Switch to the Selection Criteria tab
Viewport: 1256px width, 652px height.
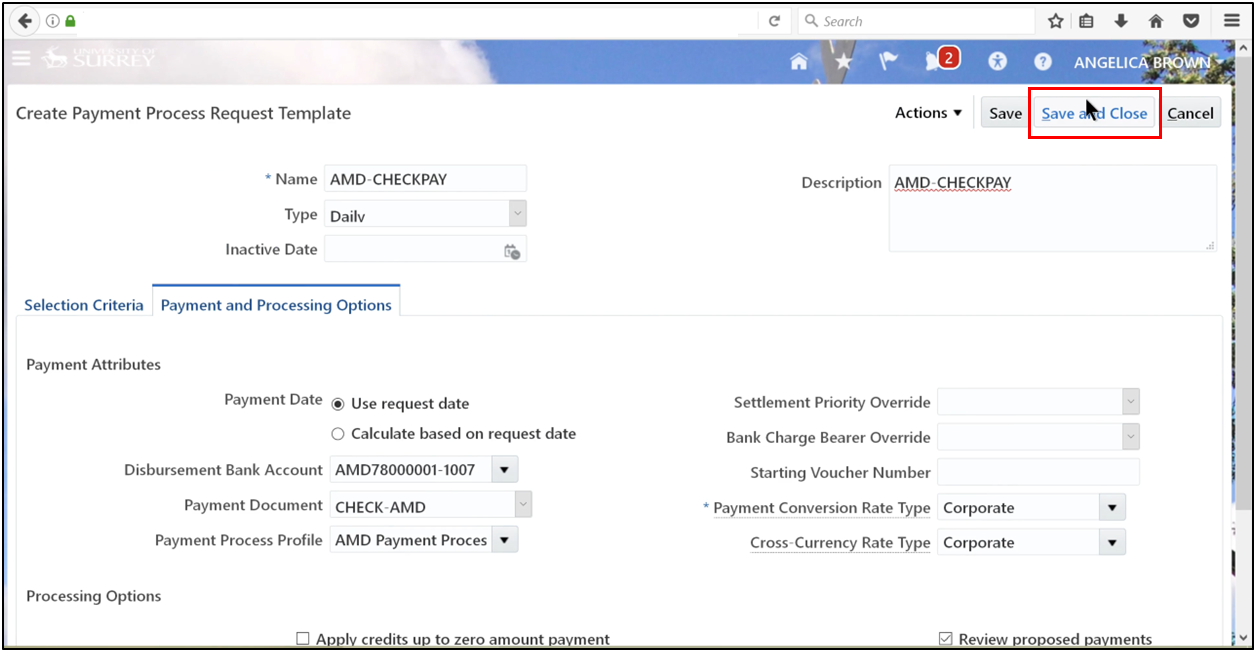pos(84,305)
